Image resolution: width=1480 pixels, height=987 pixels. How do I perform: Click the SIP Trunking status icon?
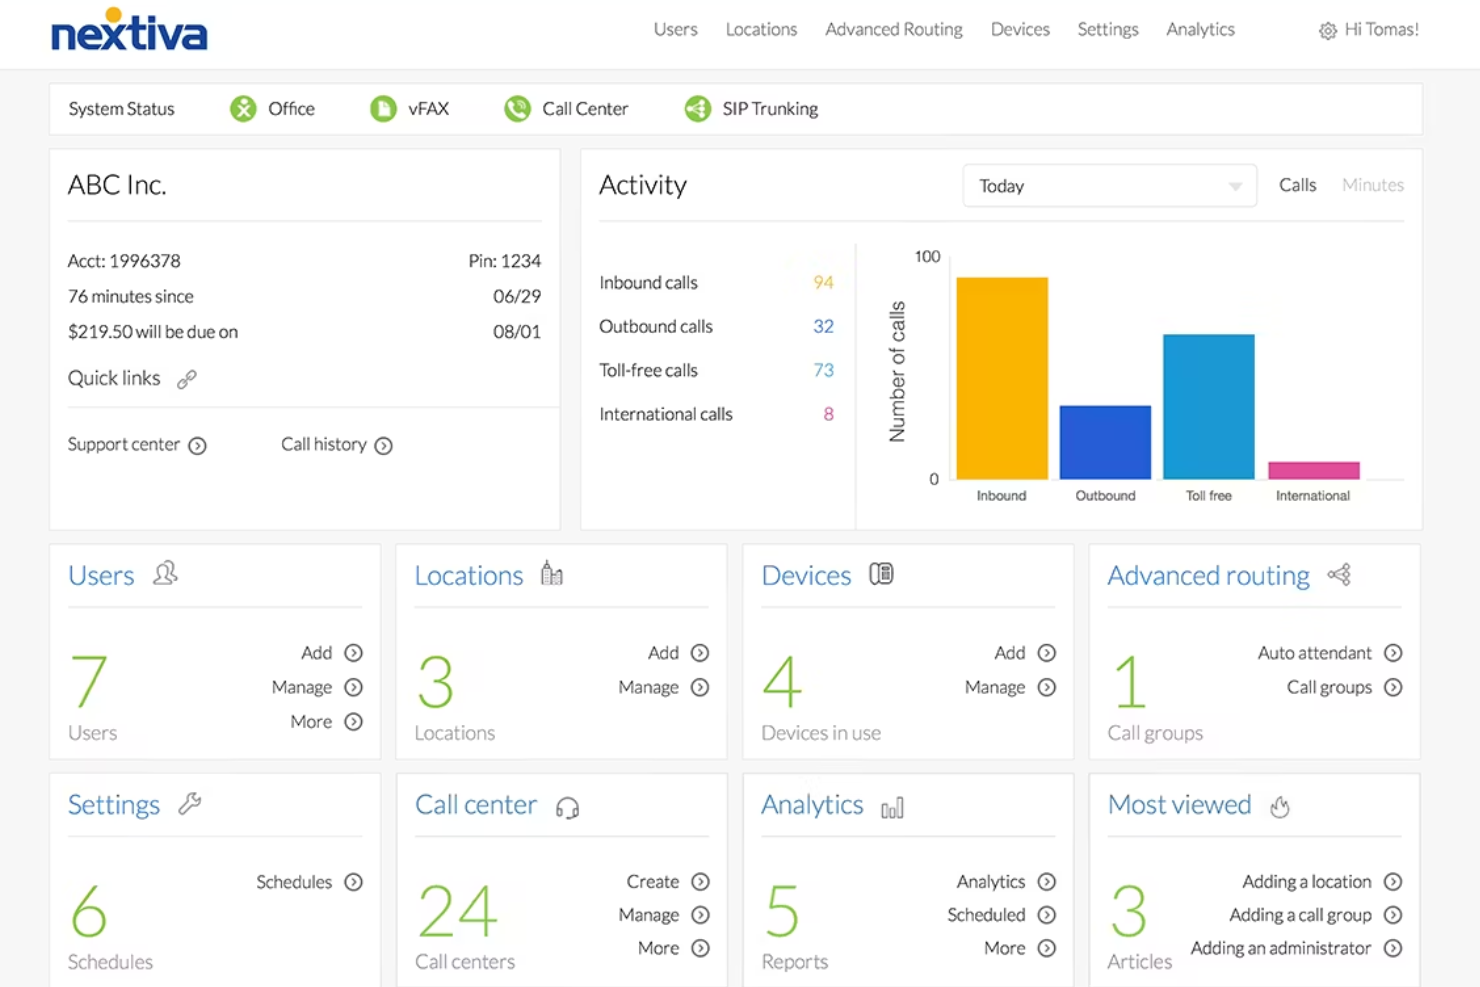697,108
